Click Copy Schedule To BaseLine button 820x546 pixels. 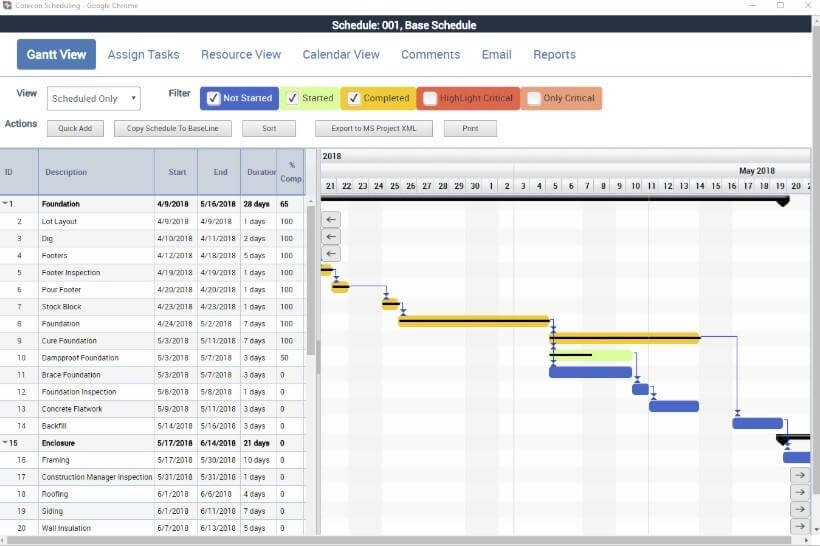pyautogui.click(x=173, y=129)
